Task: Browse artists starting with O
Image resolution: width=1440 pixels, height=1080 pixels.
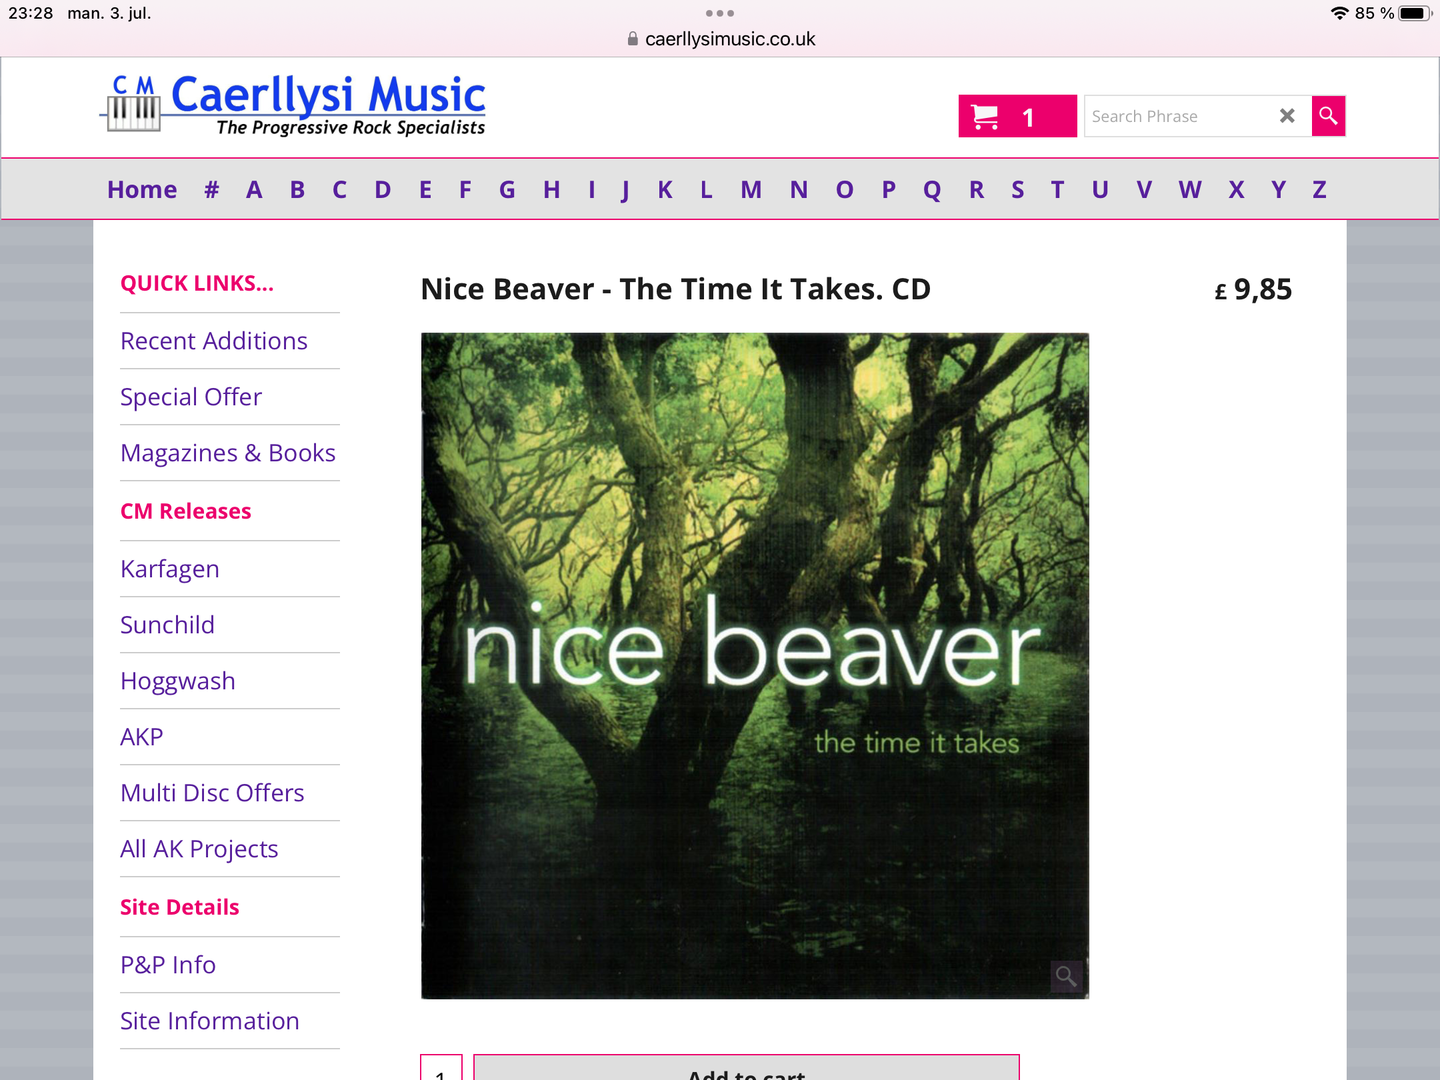Action: (845, 190)
